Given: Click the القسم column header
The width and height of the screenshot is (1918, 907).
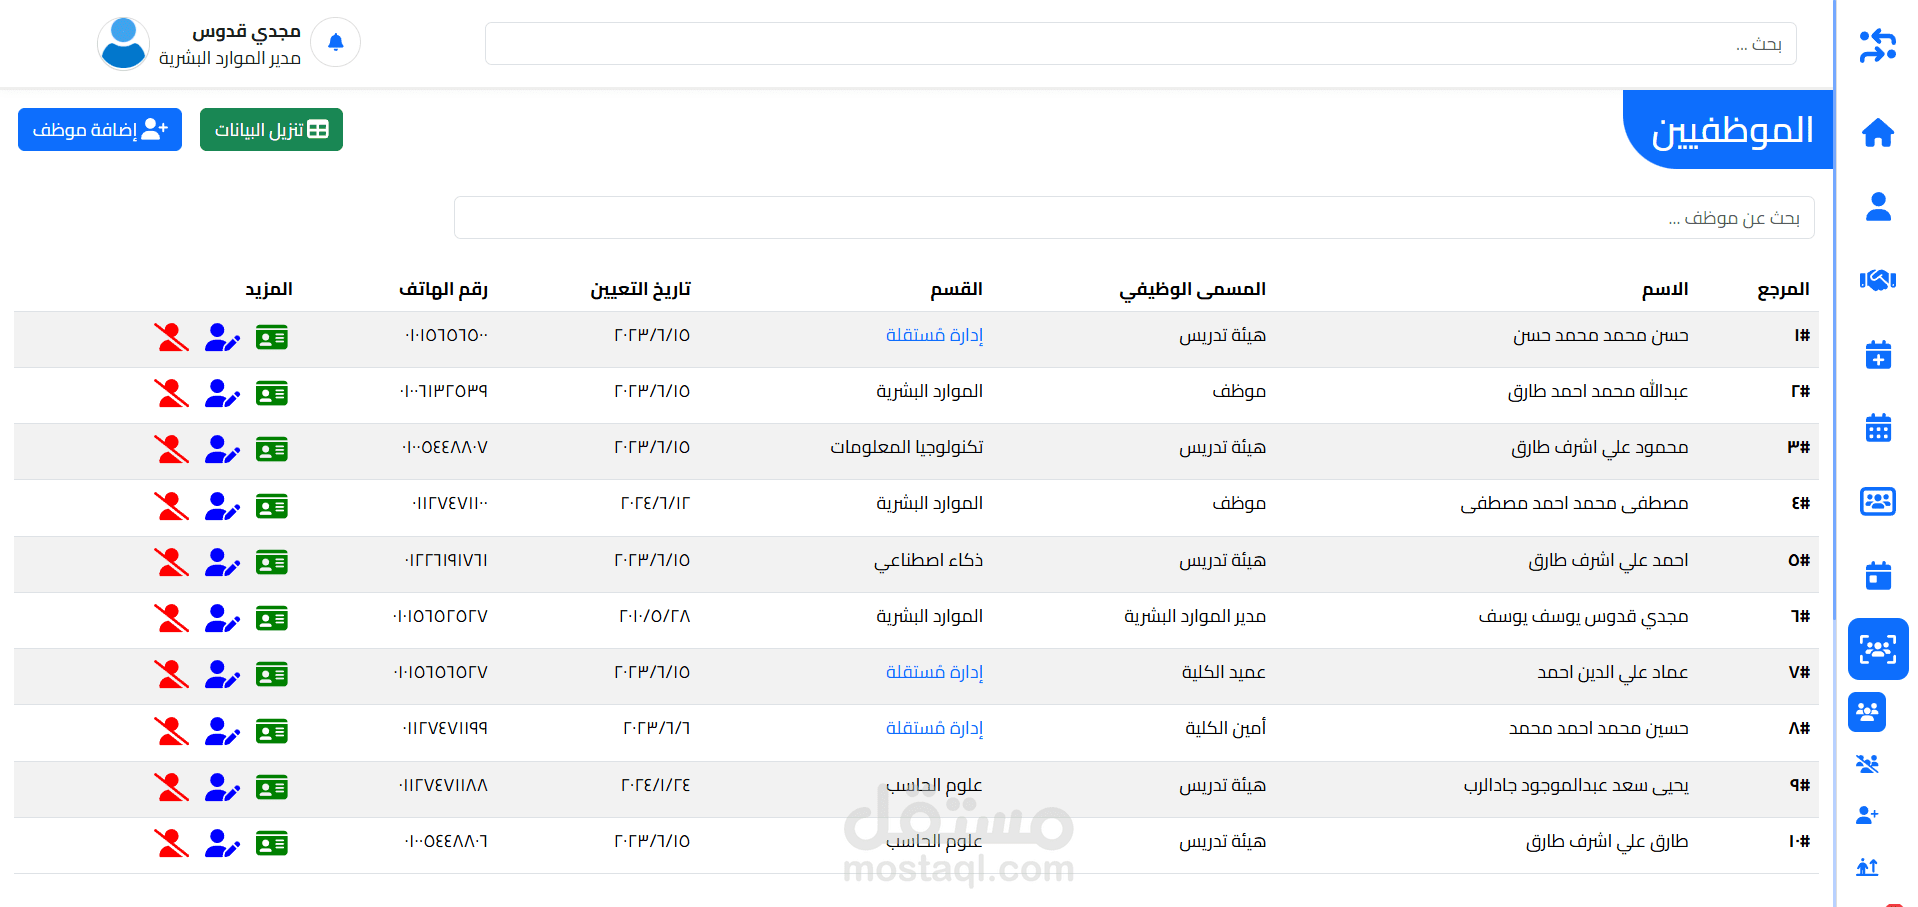Looking at the screenshot, I should click(x=956, y=290).
